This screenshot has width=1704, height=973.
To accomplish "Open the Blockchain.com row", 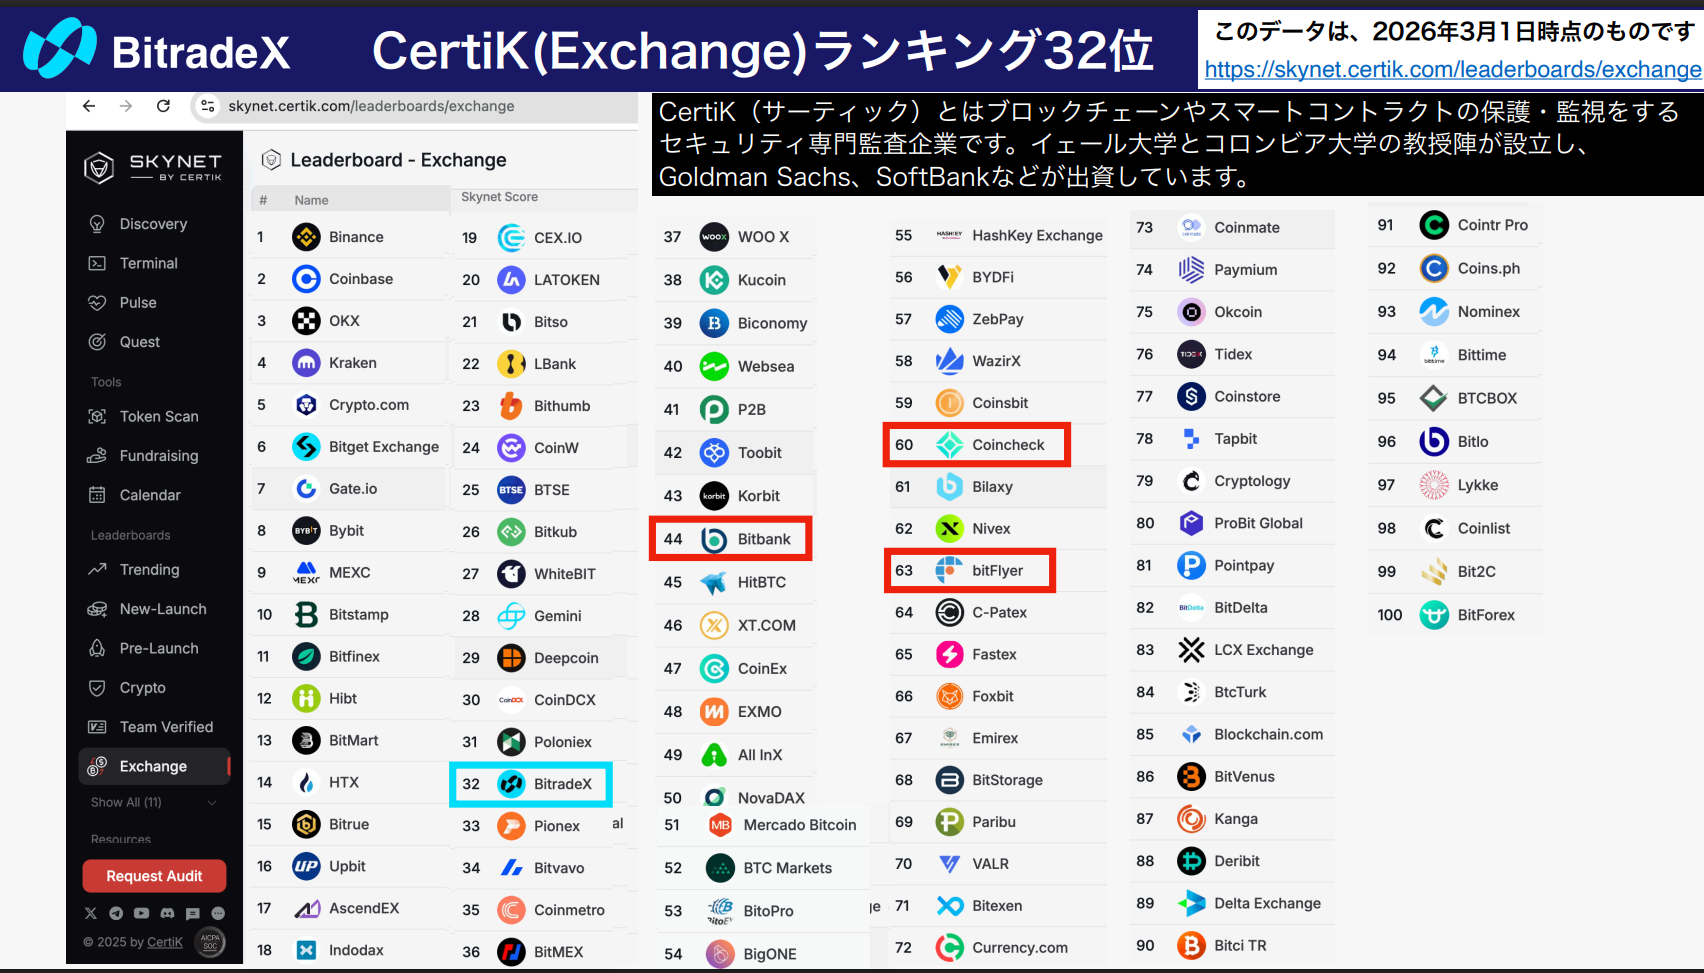I will point(1232,734).
